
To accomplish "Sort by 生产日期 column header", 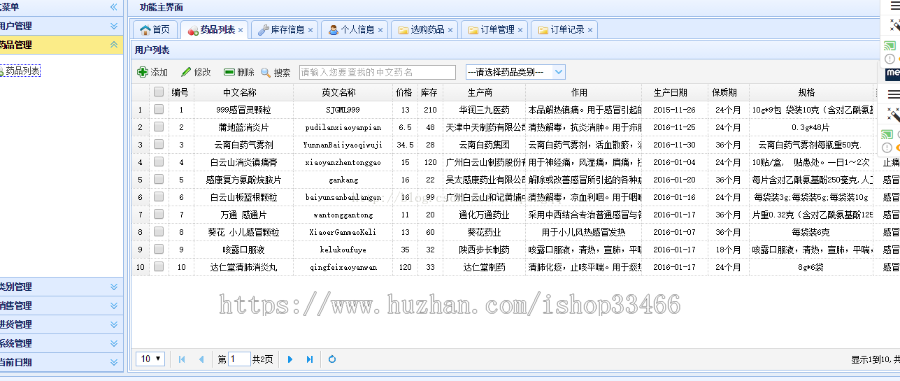I will click(x=674, y=92).
